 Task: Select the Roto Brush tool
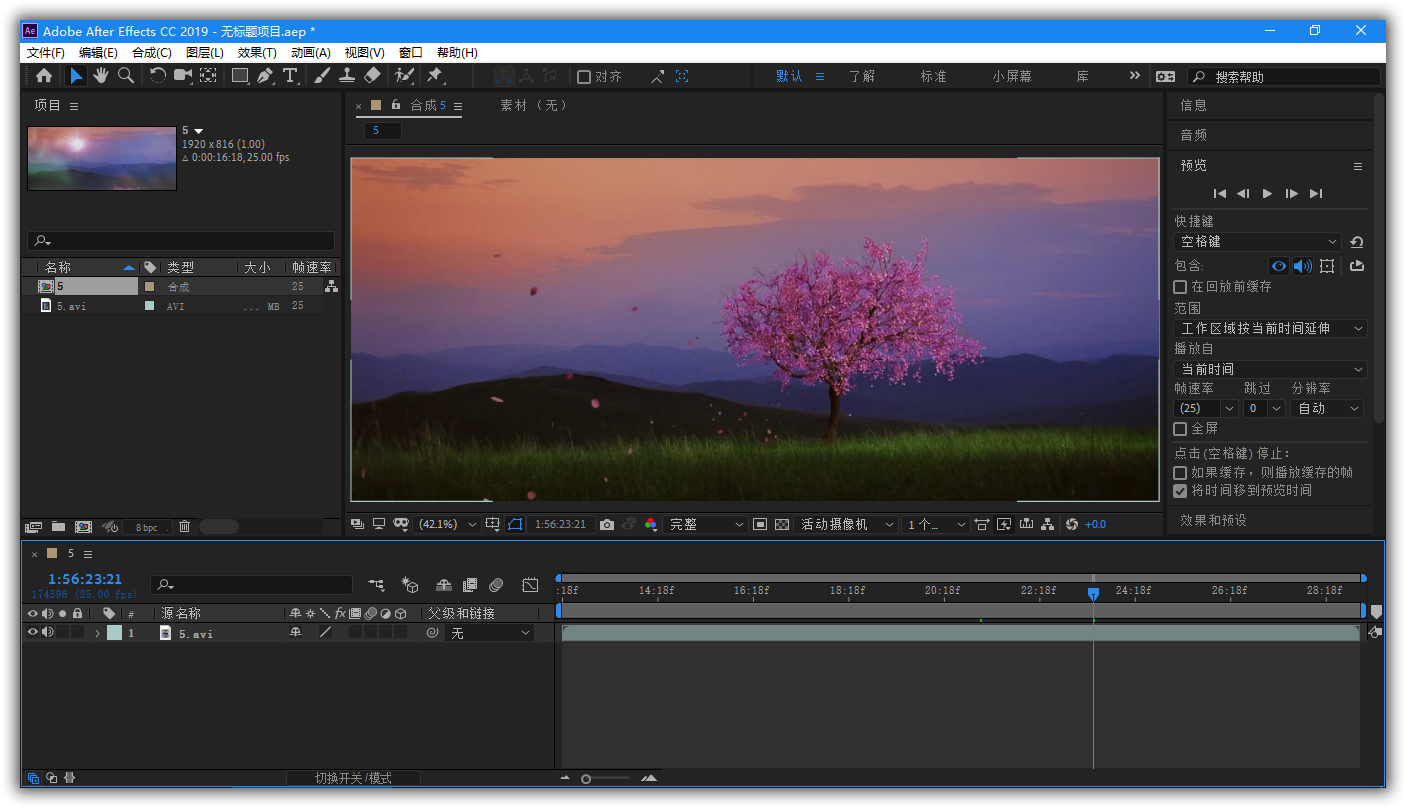pos(404,76)
